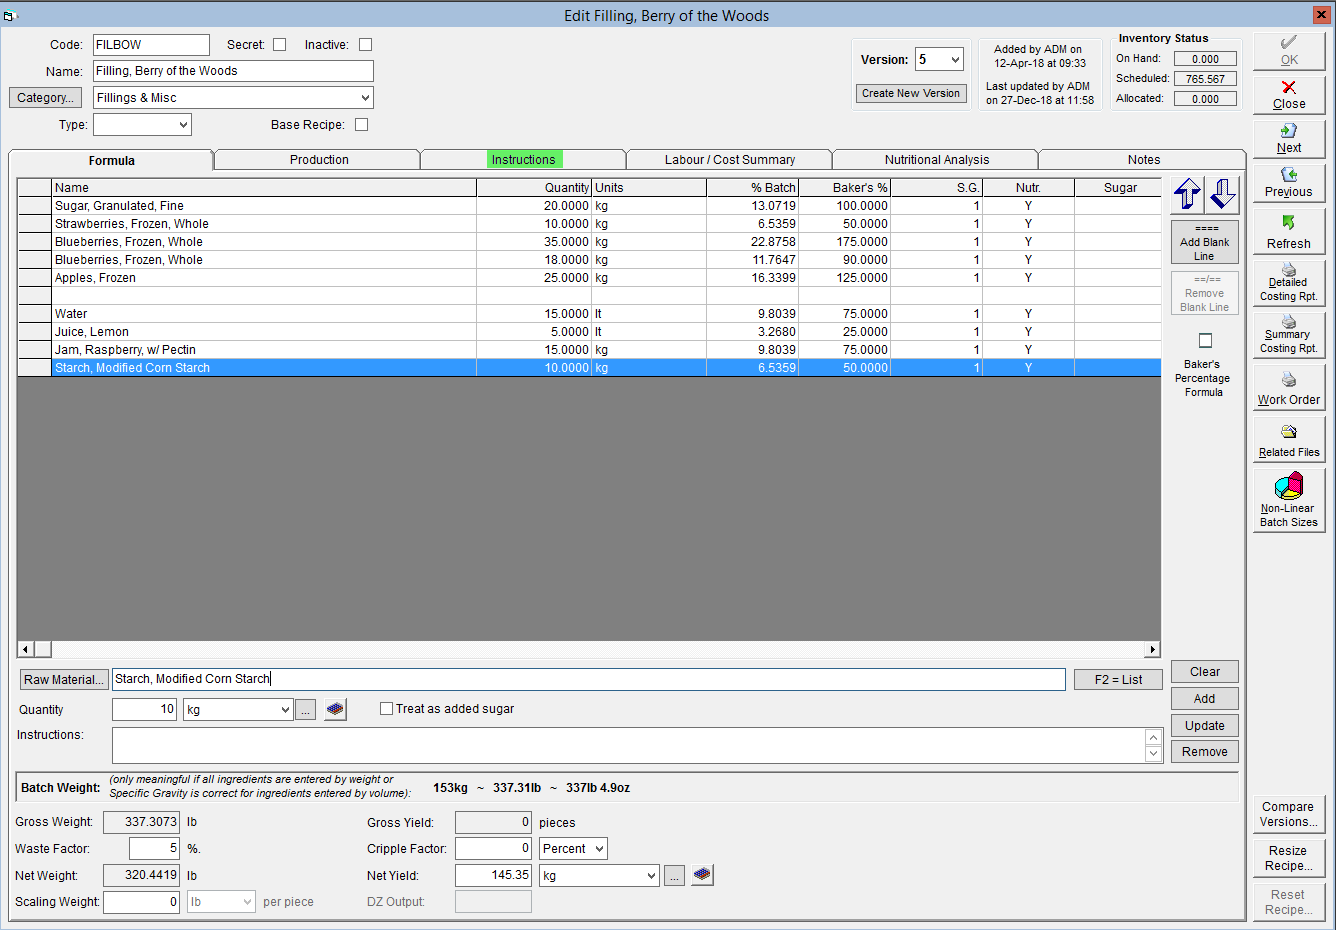Move selected ingredient line down
The image size is (1336, 930).
[1223, 194]
